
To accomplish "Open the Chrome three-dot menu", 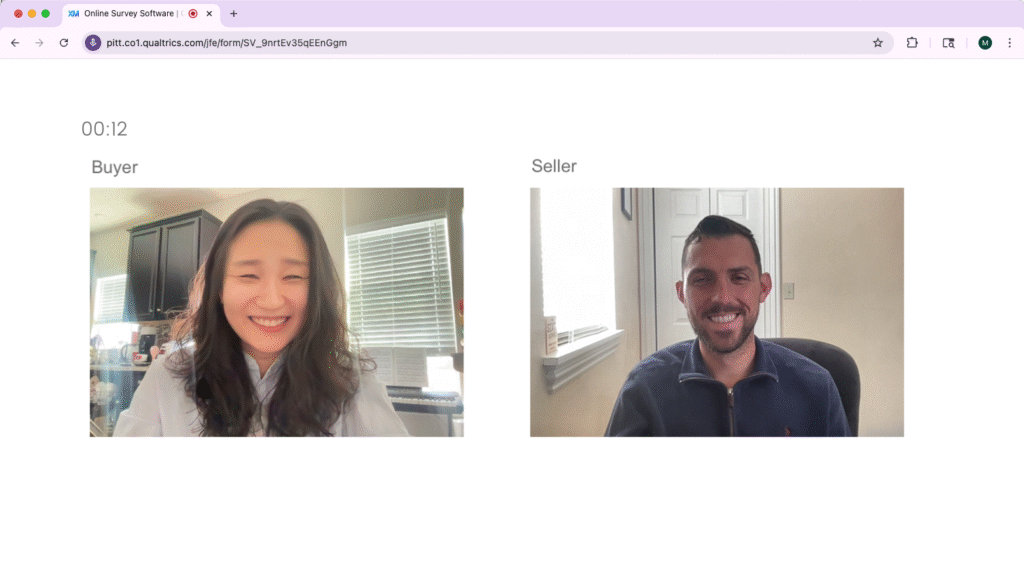I will (1009, 43).
